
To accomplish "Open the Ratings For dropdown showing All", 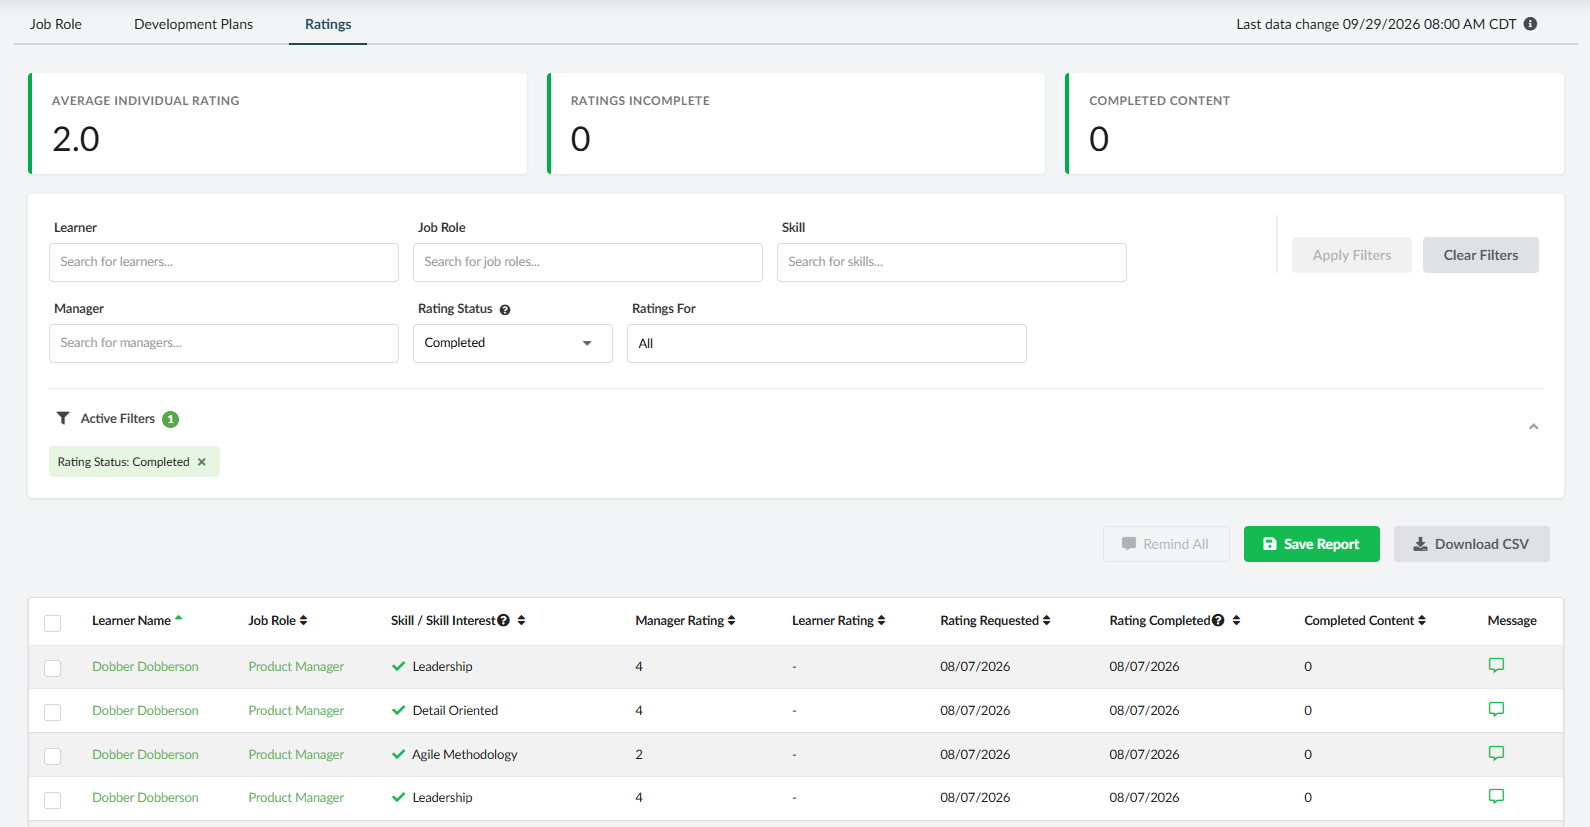I will pos(827,343).
